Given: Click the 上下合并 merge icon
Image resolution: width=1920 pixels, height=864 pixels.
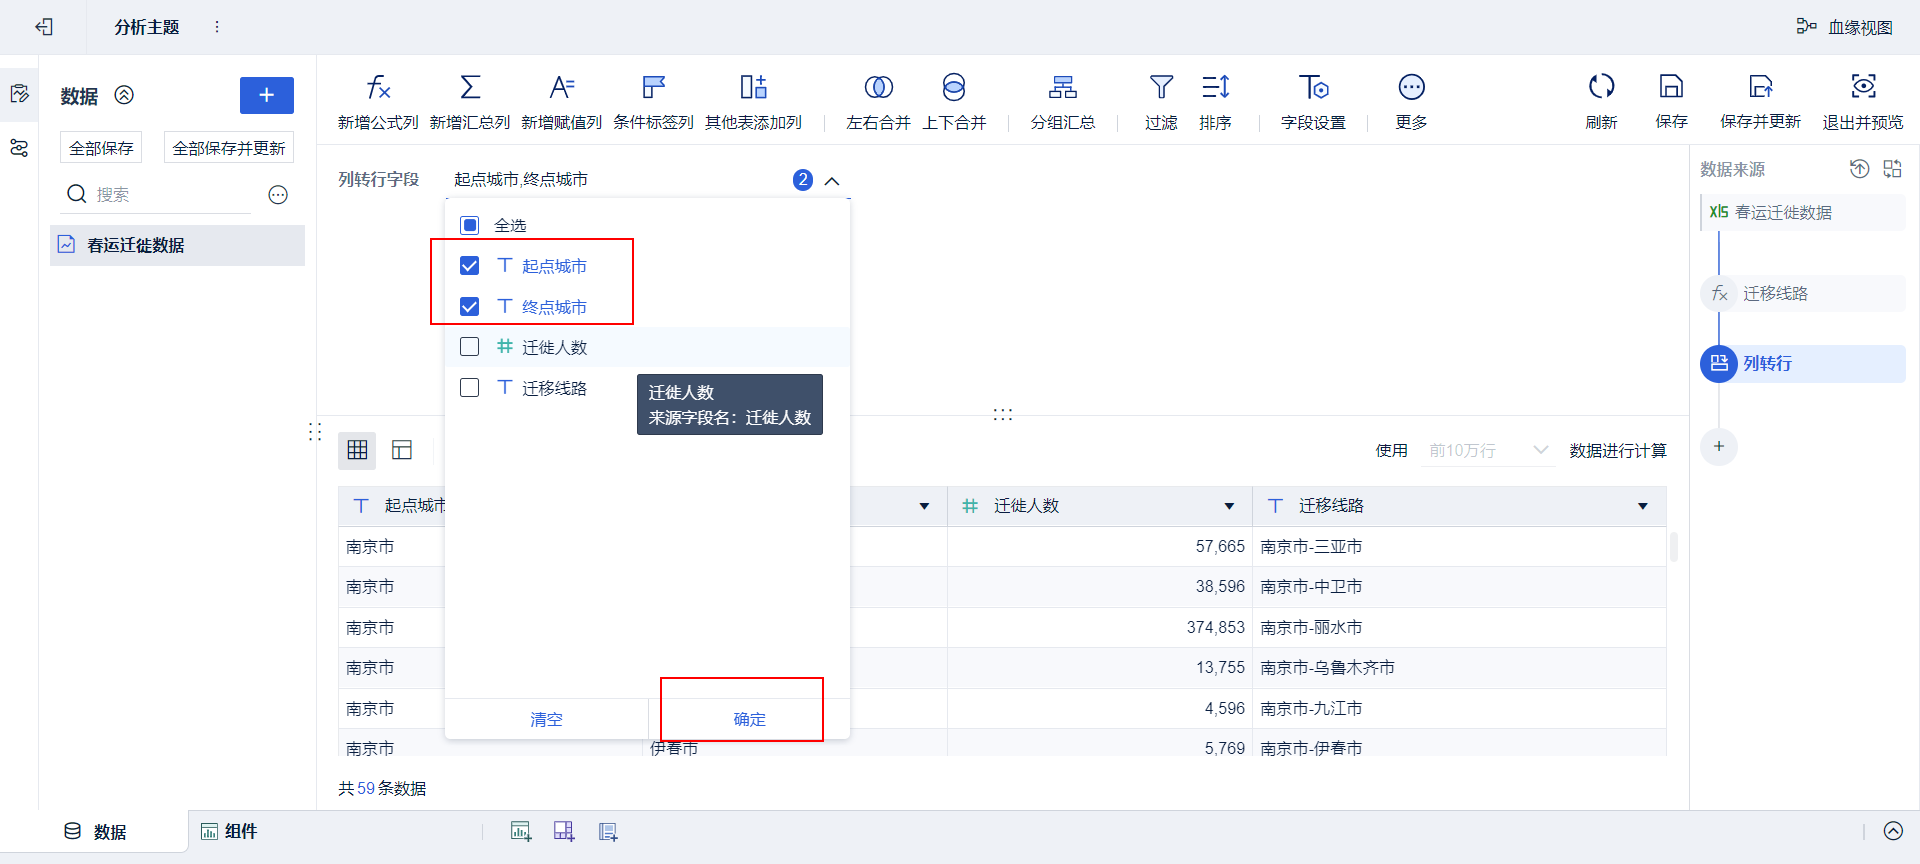Looking at the screenshot, I should [x=954, y=88].
